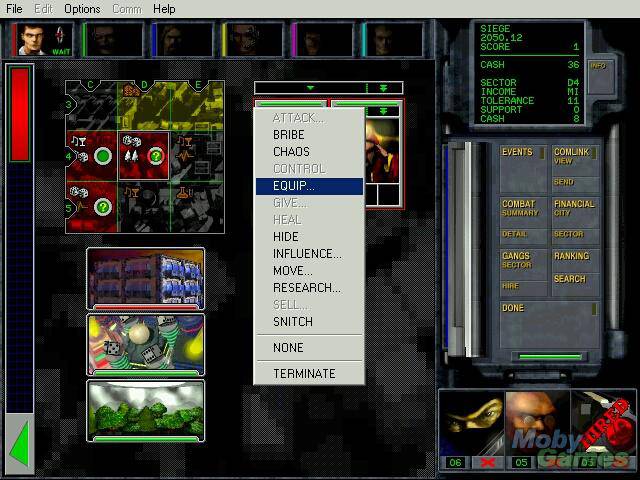Select the magenta-bordered gang portrait slot
The width and height of the screenshot is (640, 480).
point(322,40)
